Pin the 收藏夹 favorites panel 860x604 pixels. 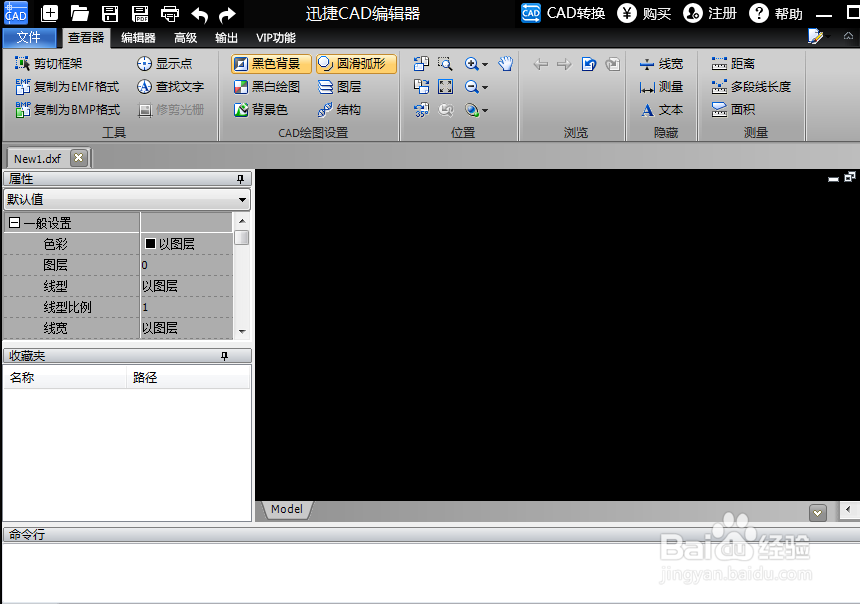[x=224, y=356]
